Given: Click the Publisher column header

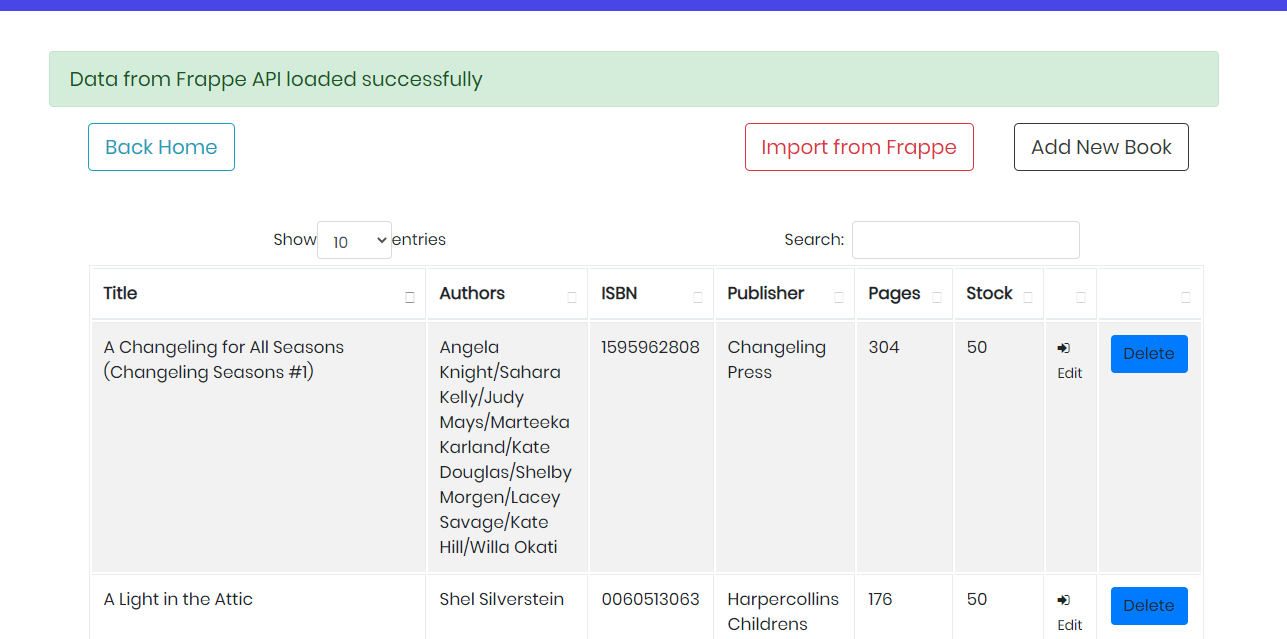Looking at the screenshot, I should [785, 294].
